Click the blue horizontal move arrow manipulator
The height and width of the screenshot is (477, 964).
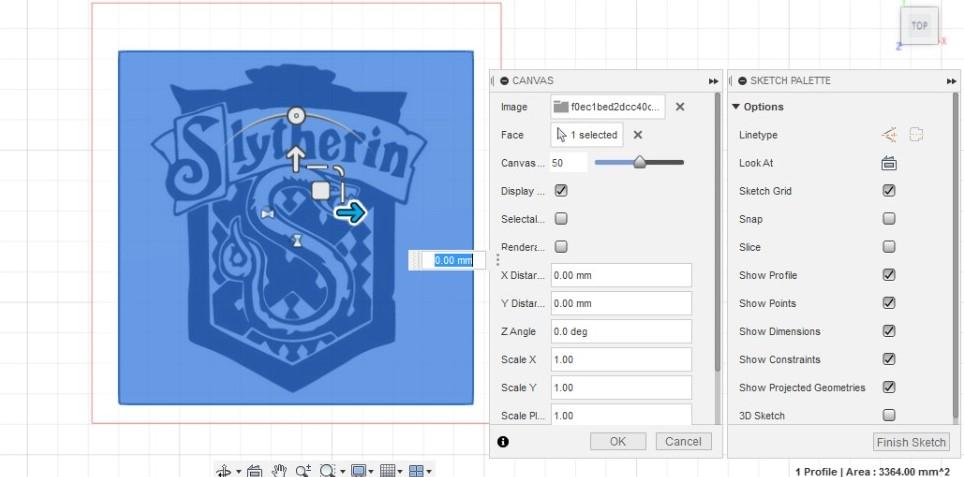point(350,213)
